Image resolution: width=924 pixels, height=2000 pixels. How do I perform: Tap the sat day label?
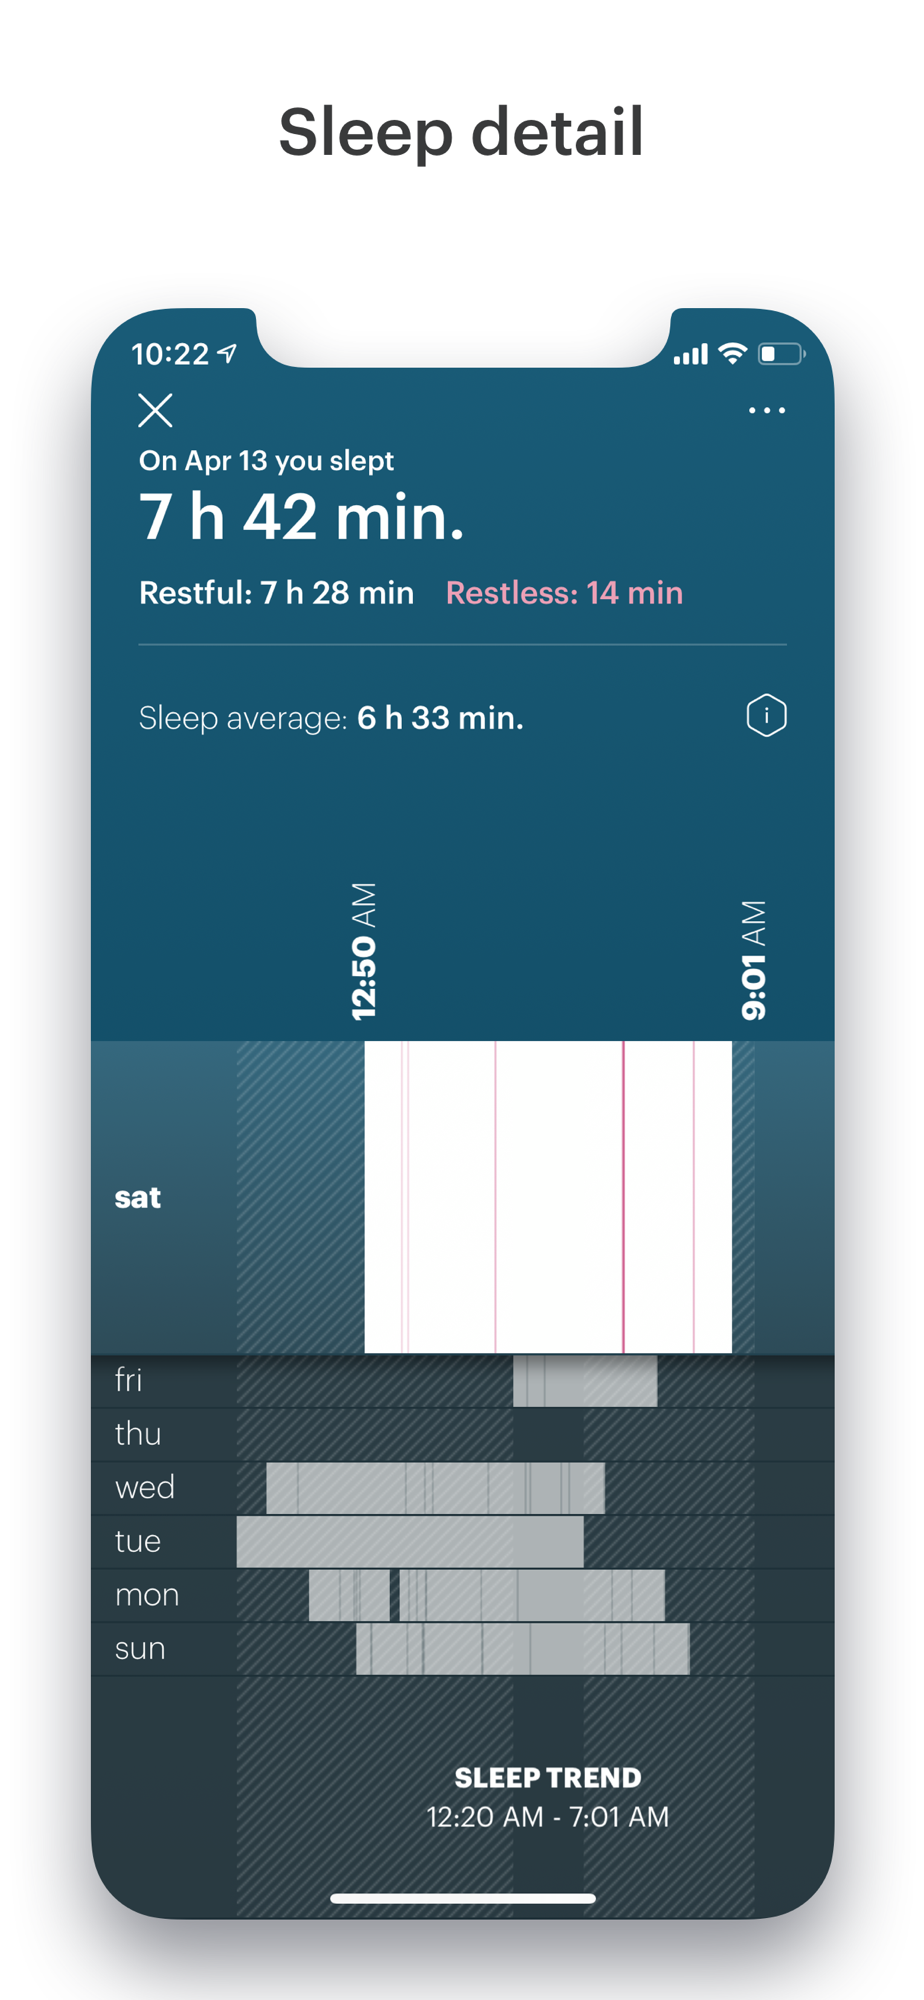coord(138,1198)
